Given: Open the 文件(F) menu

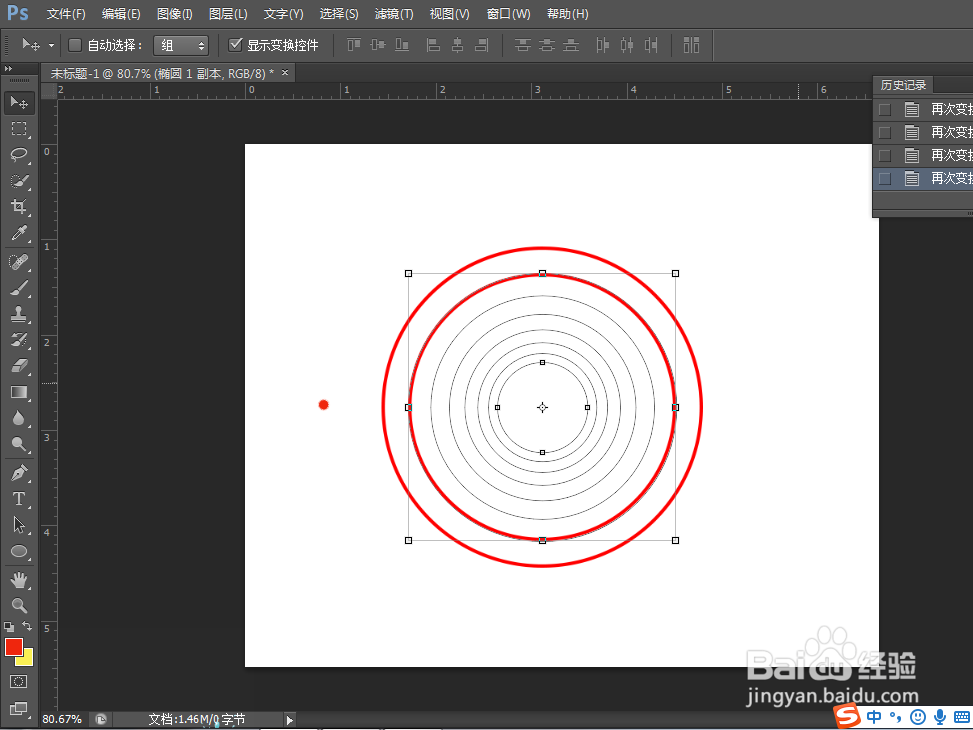Looking at the screenshot, I should pos(66,14).
